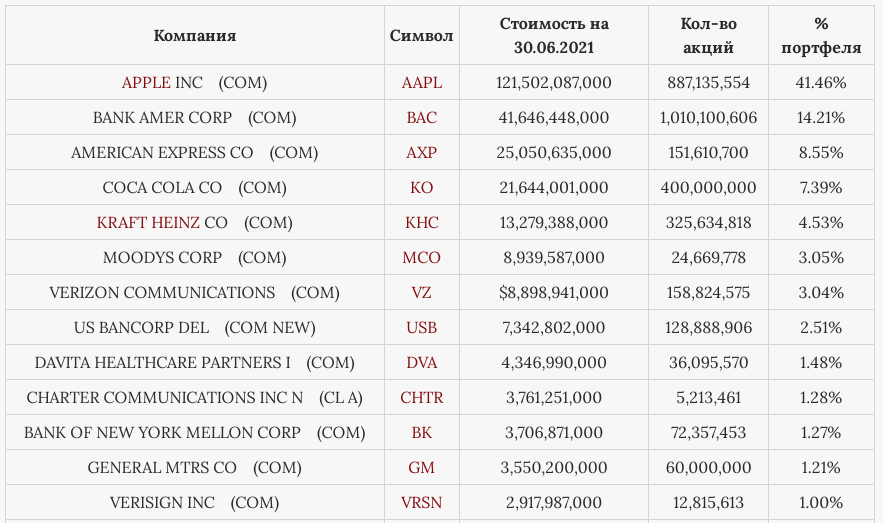Screen dimensions: 883x523
Task: Select the Apple value cell 121,502,087,000
Action: pos(554,83)
